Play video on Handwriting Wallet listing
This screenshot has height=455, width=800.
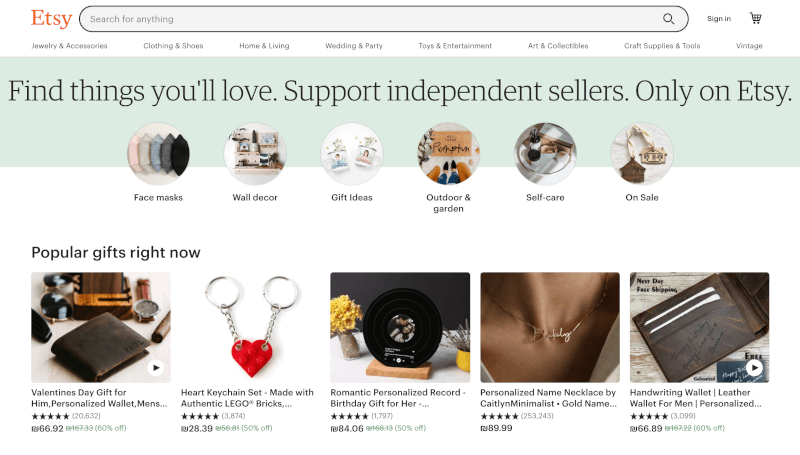pyautogui.click(x=754, y=367)
